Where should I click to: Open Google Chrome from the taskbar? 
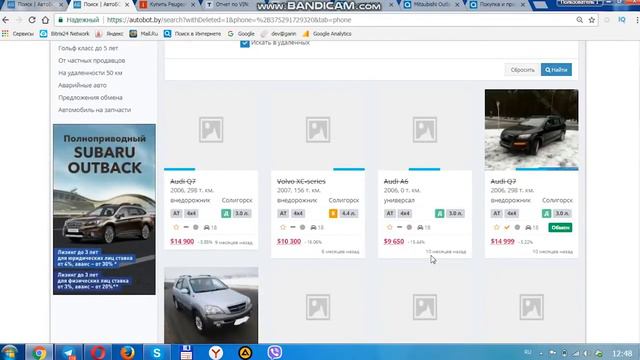coord(39,353)
